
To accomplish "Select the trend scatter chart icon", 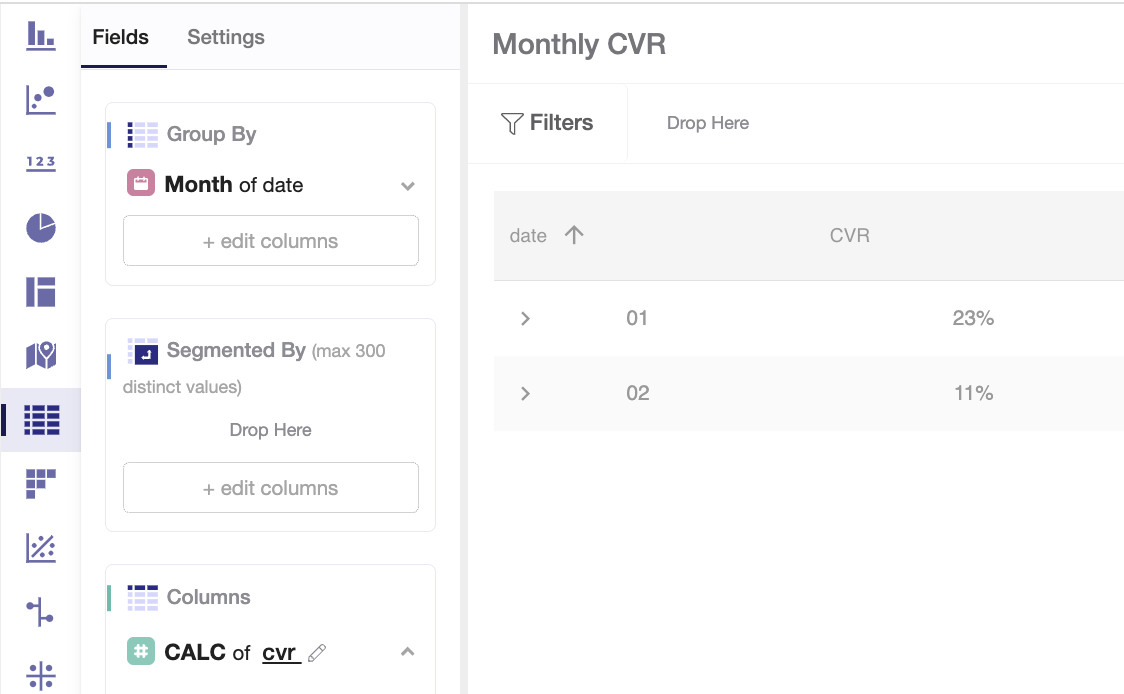I will (41, 548).
